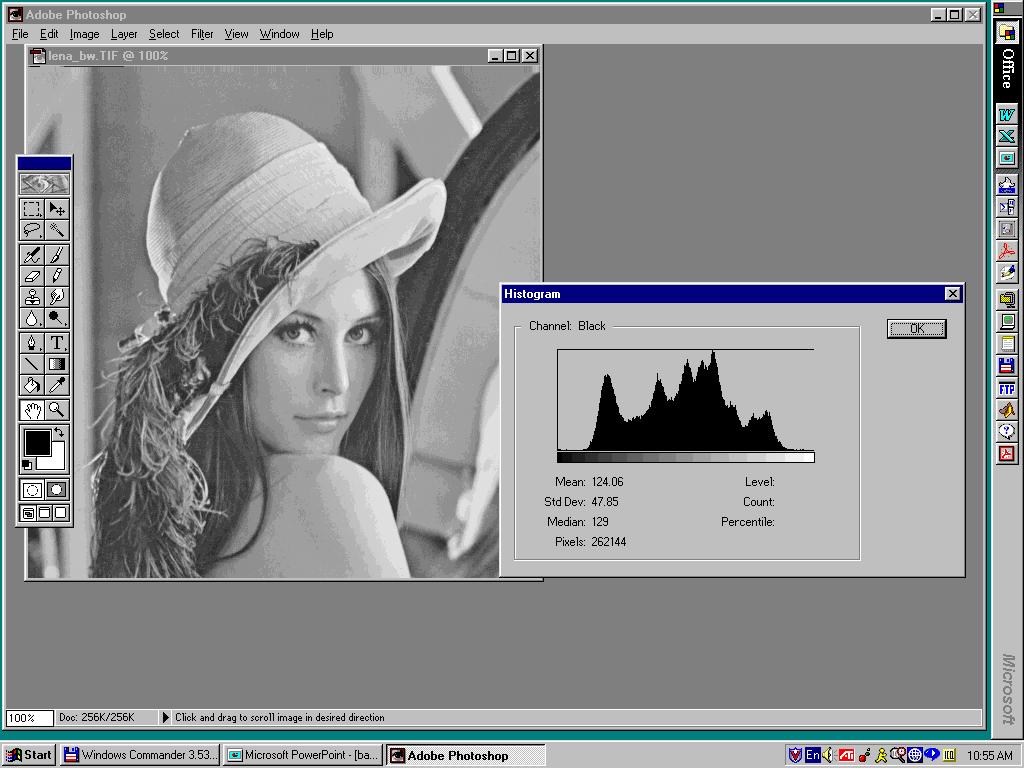This screenshot has width=1024, height=768.
Task: Expand the status bar info arrow
Action: [165, 717]
